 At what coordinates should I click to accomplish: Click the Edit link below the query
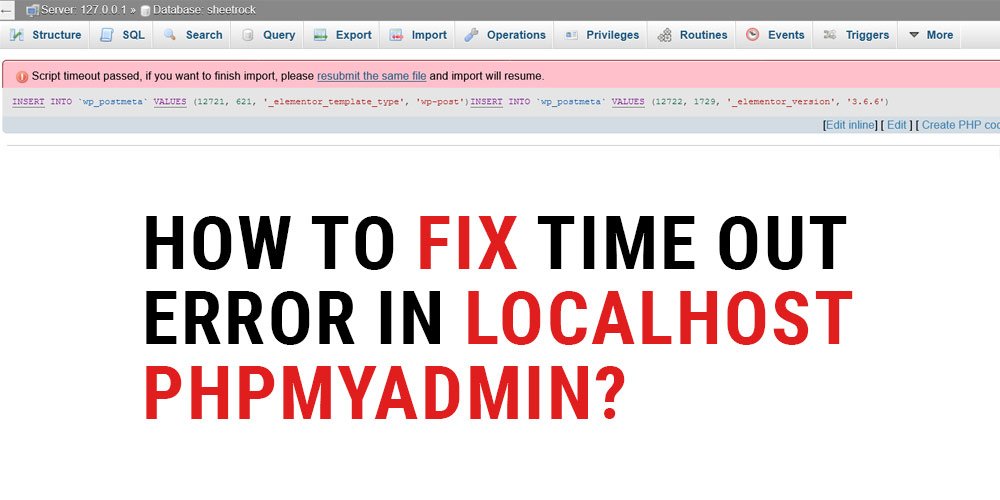pyautogui.click(x=897, y=125)
